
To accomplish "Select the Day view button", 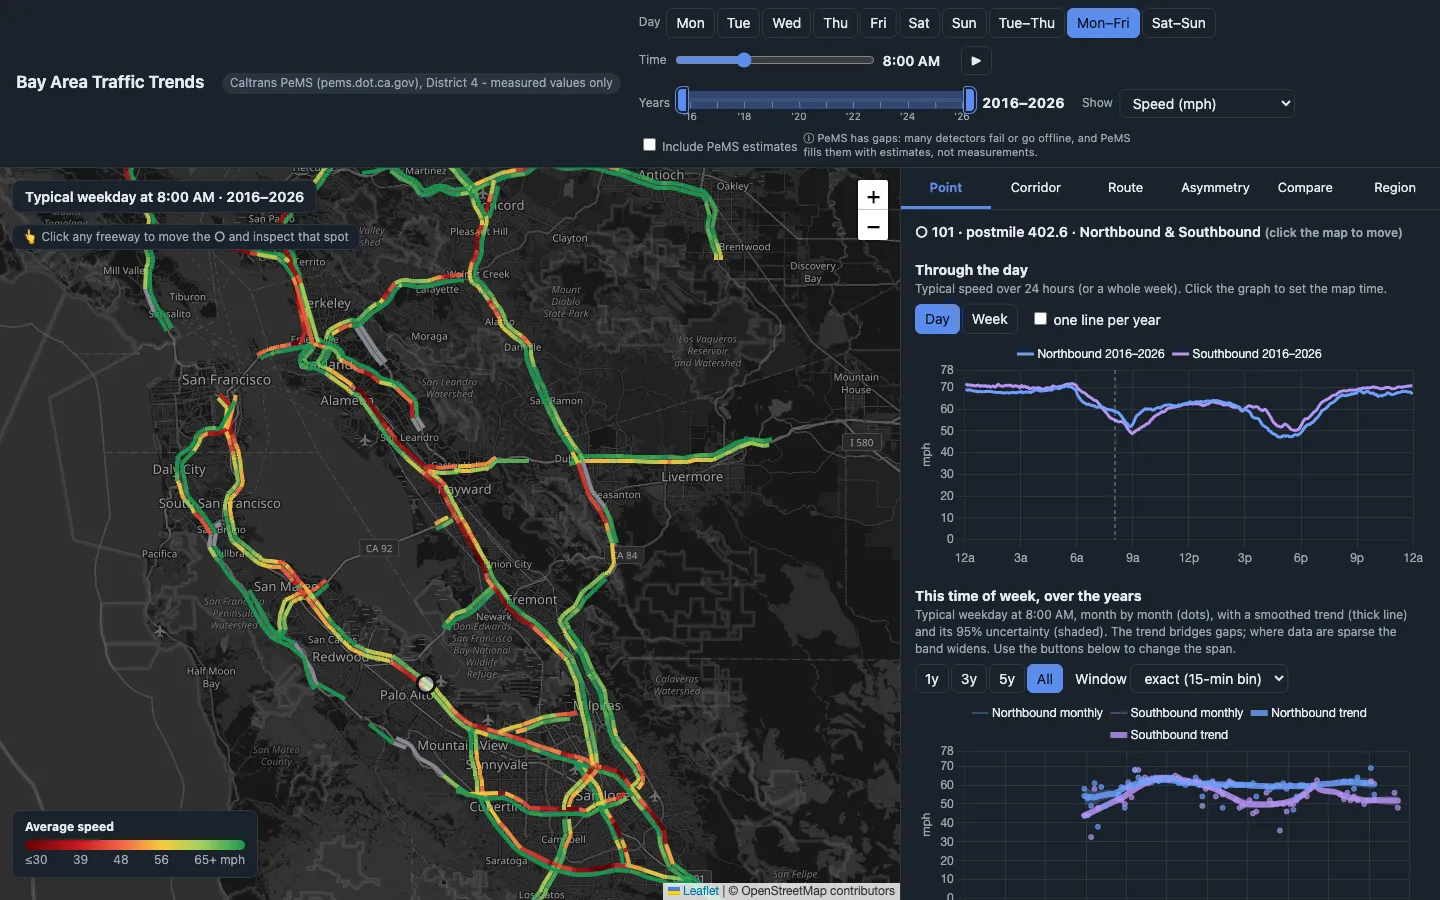I will tap(937, 319).
